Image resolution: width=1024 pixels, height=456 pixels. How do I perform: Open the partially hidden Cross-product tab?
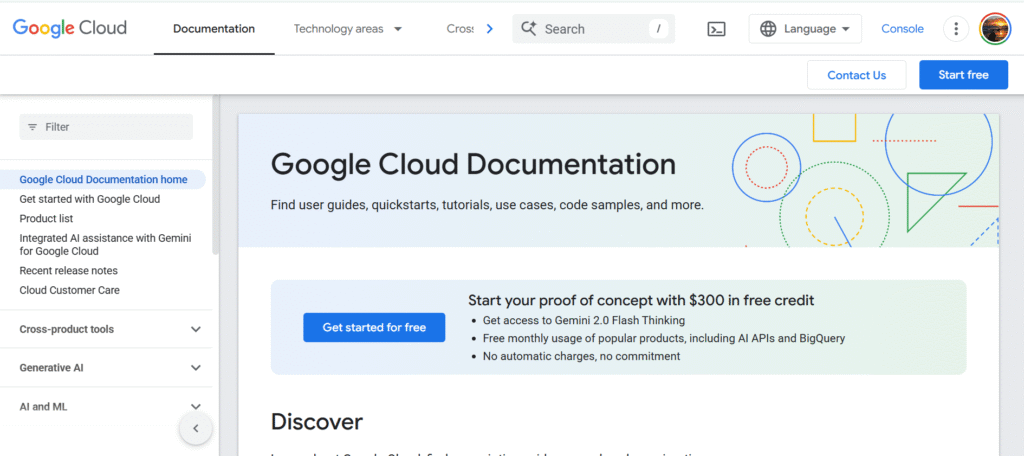pos(460,29)
